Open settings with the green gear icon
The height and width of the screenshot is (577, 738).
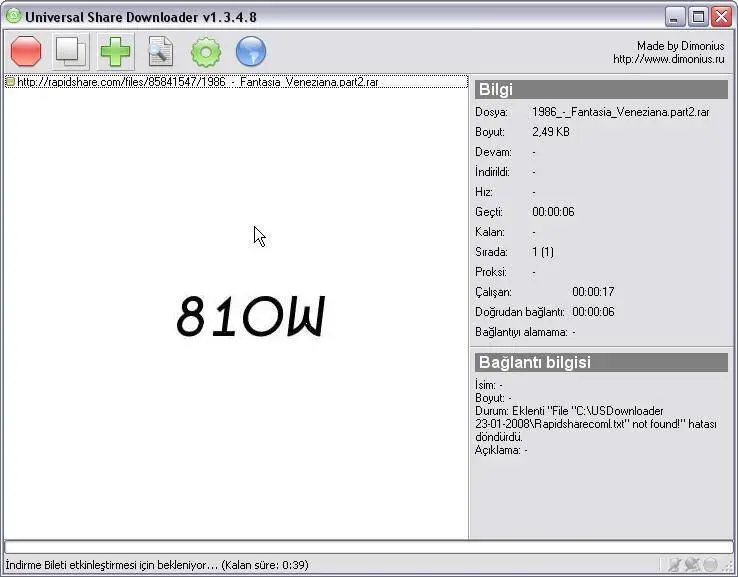[x=206, y=52]
